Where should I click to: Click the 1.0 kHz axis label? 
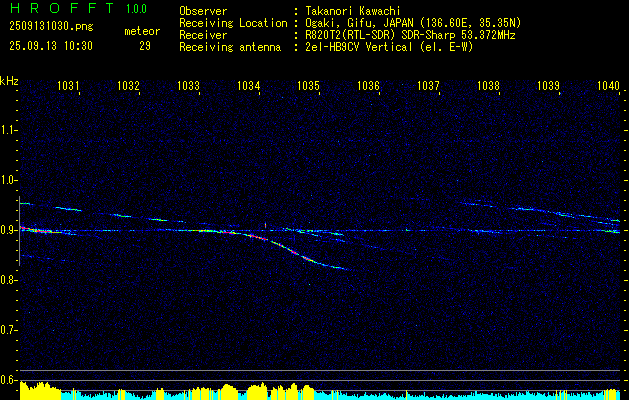click(7, 180)
